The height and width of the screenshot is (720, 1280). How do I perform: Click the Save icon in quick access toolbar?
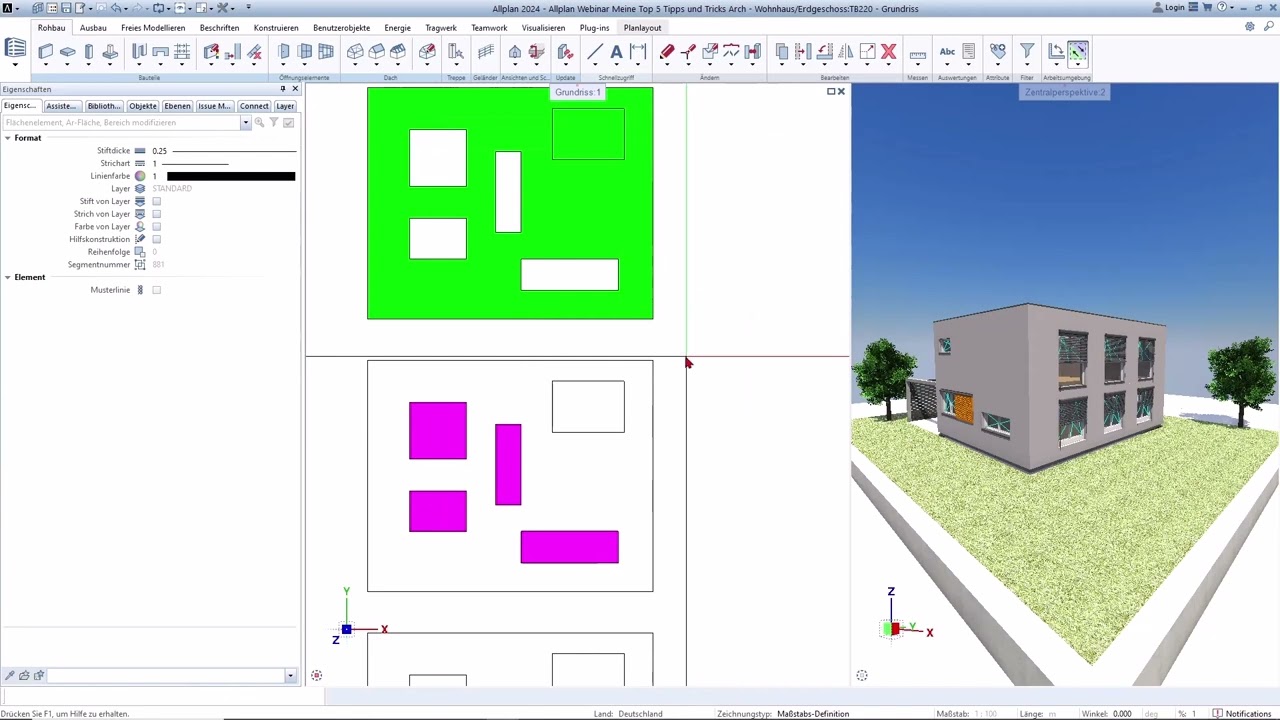(x=66, y=8)
